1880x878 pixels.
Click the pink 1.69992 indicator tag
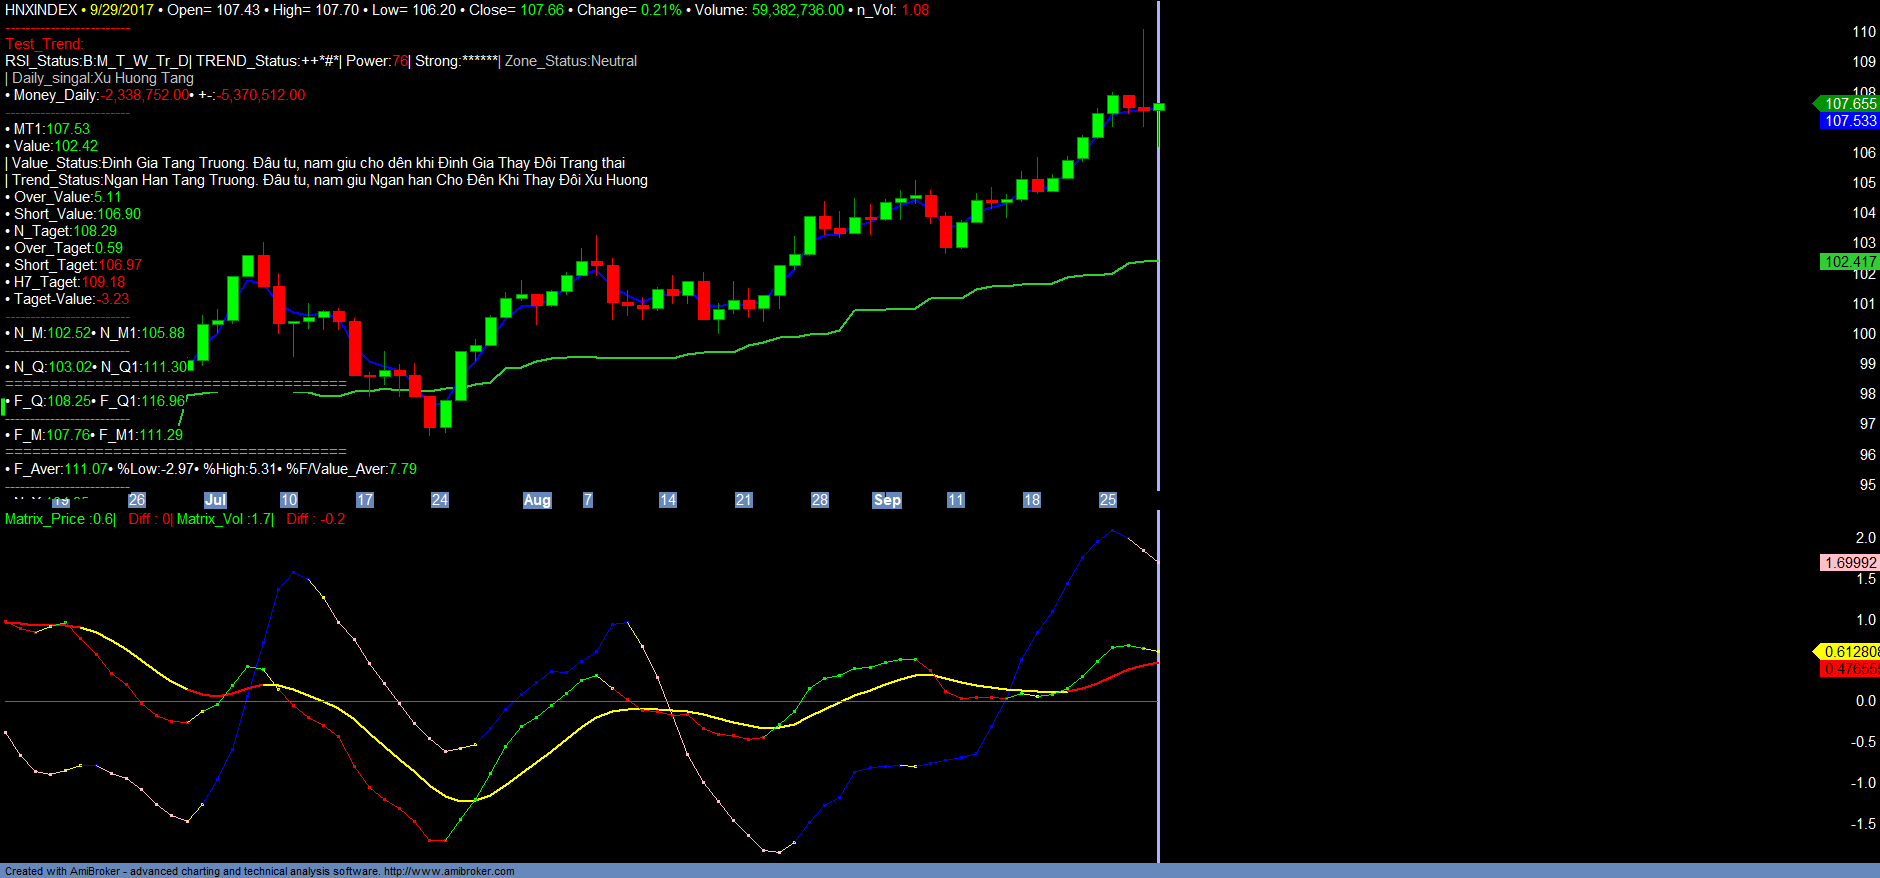tap(1849, 563)
